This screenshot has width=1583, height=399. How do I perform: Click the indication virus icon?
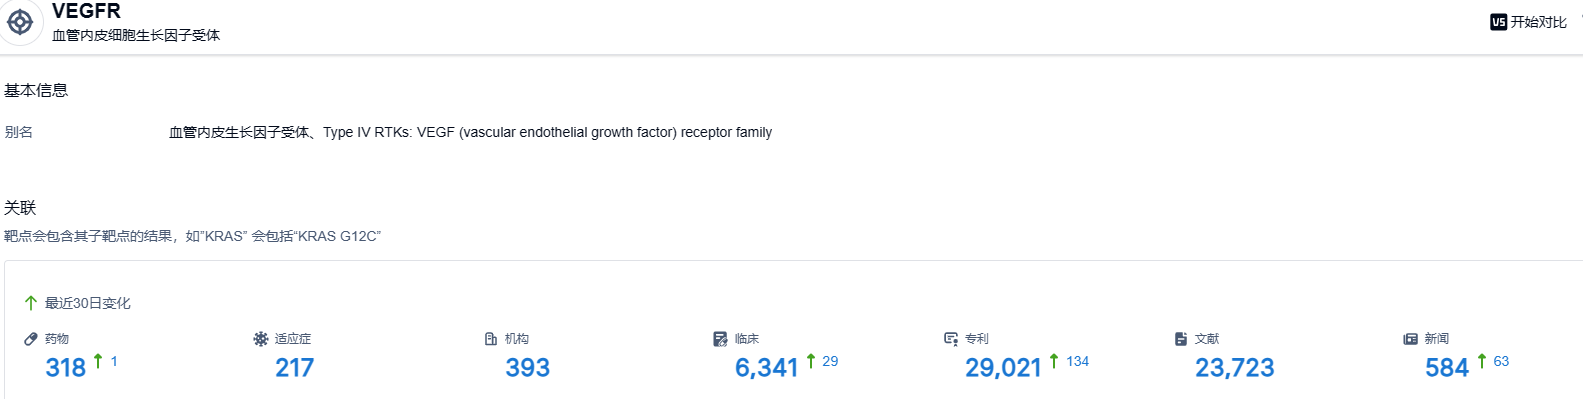261,339
